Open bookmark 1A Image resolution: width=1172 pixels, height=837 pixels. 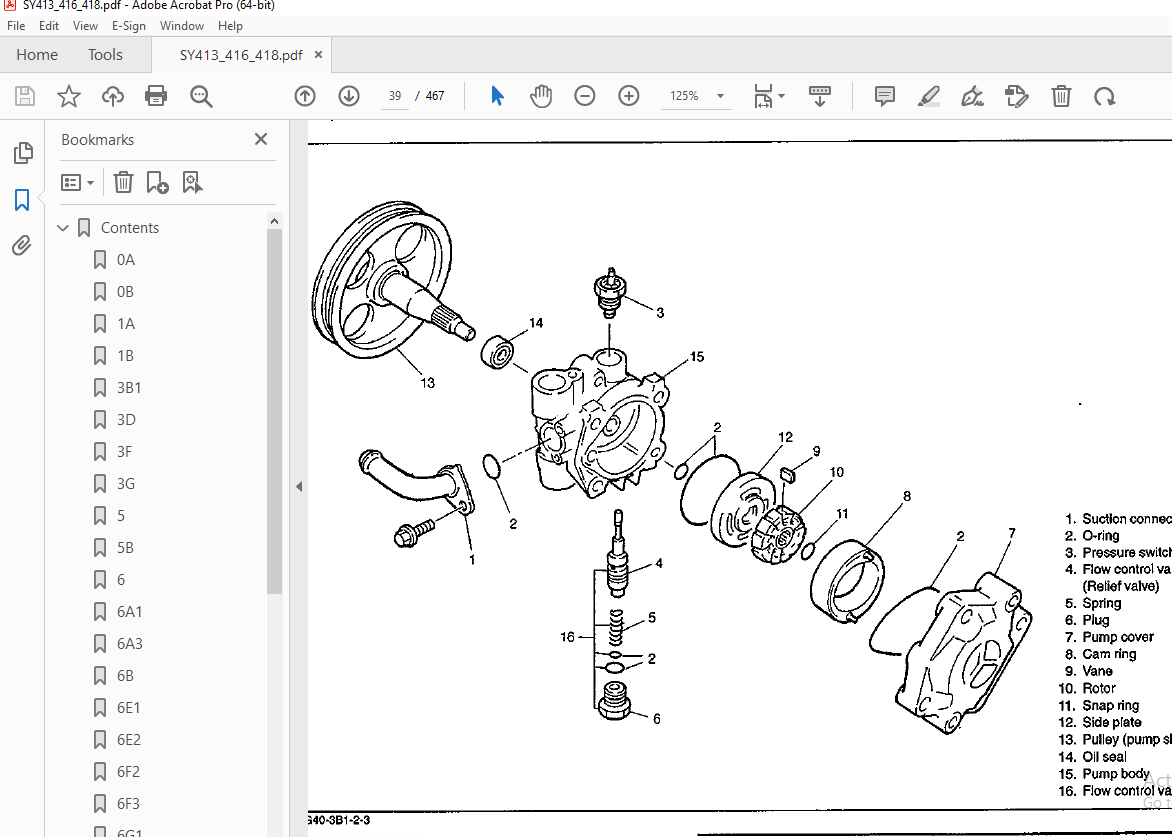126,324
